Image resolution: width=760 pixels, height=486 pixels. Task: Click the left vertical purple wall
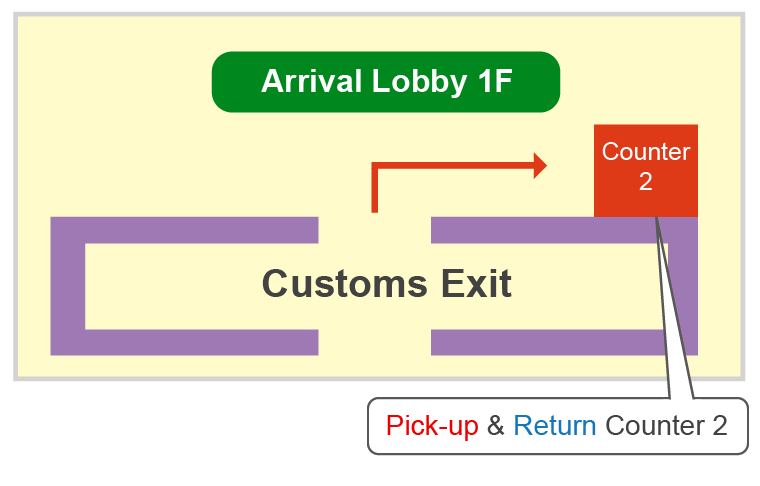tap(67, 286)
